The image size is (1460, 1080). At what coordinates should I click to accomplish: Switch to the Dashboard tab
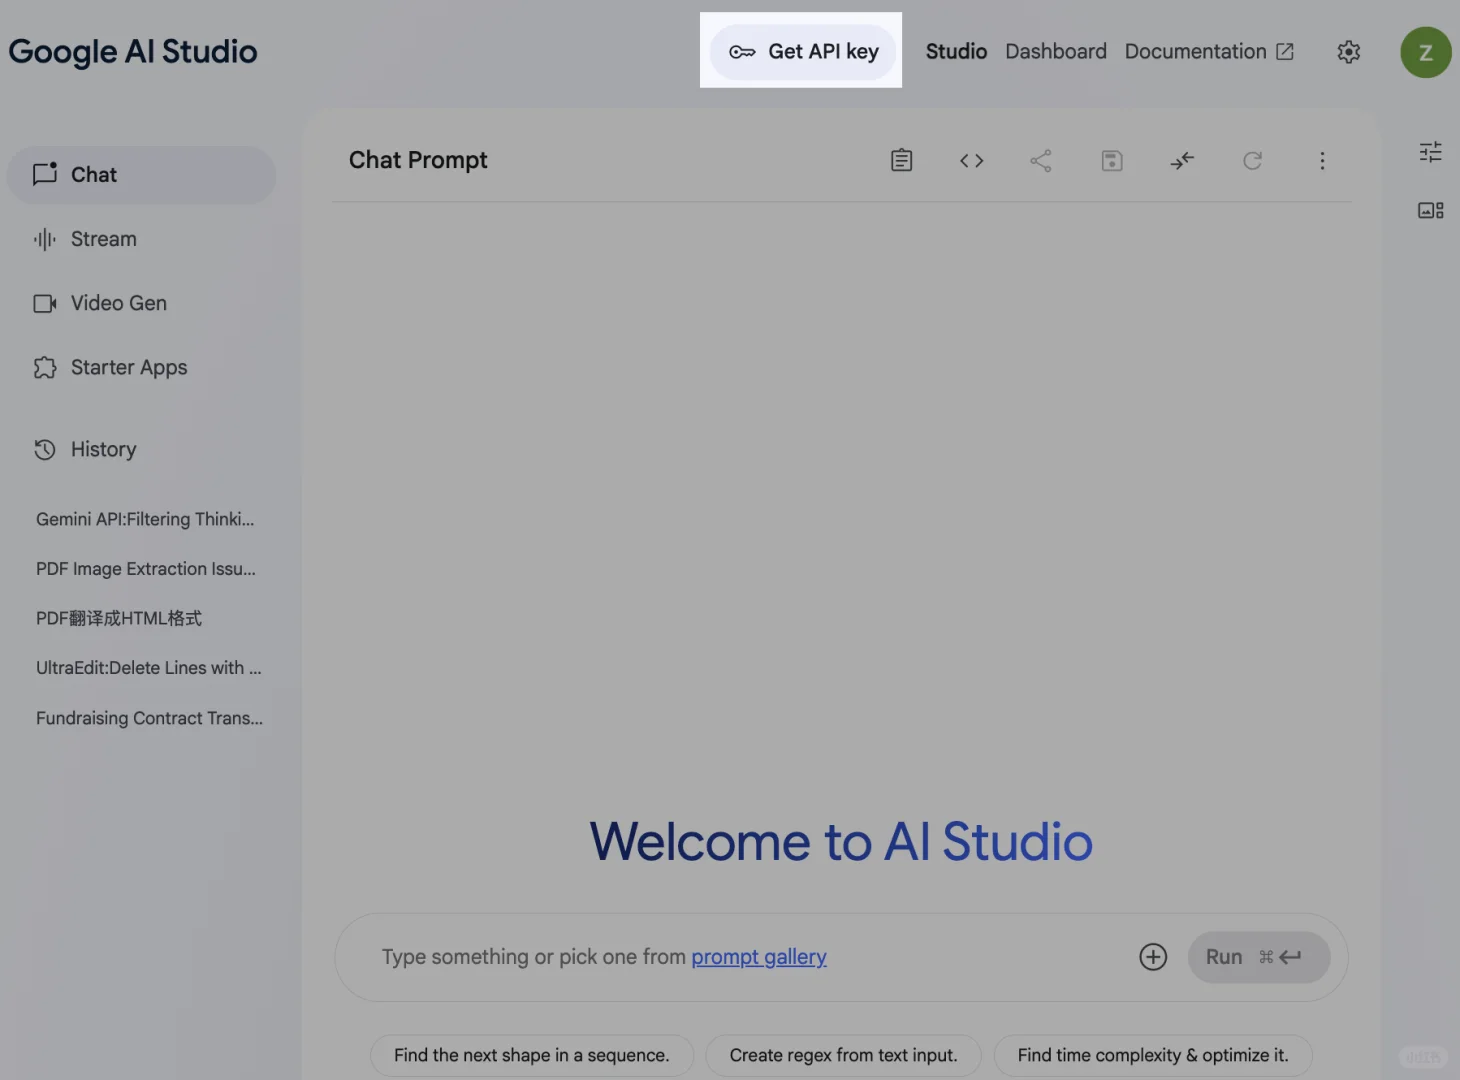point(1056,51)
